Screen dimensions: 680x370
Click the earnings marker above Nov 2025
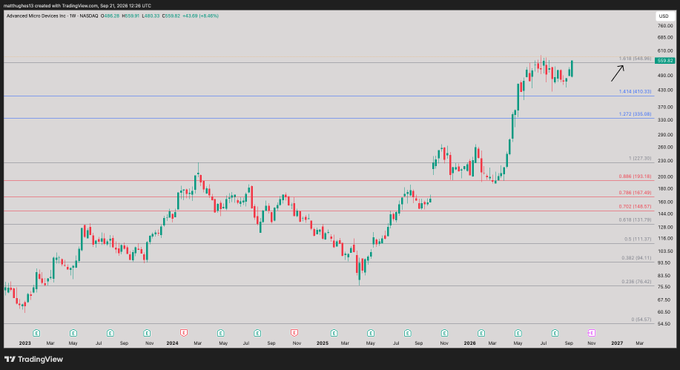pyautogui.click(x=445, y=333)
